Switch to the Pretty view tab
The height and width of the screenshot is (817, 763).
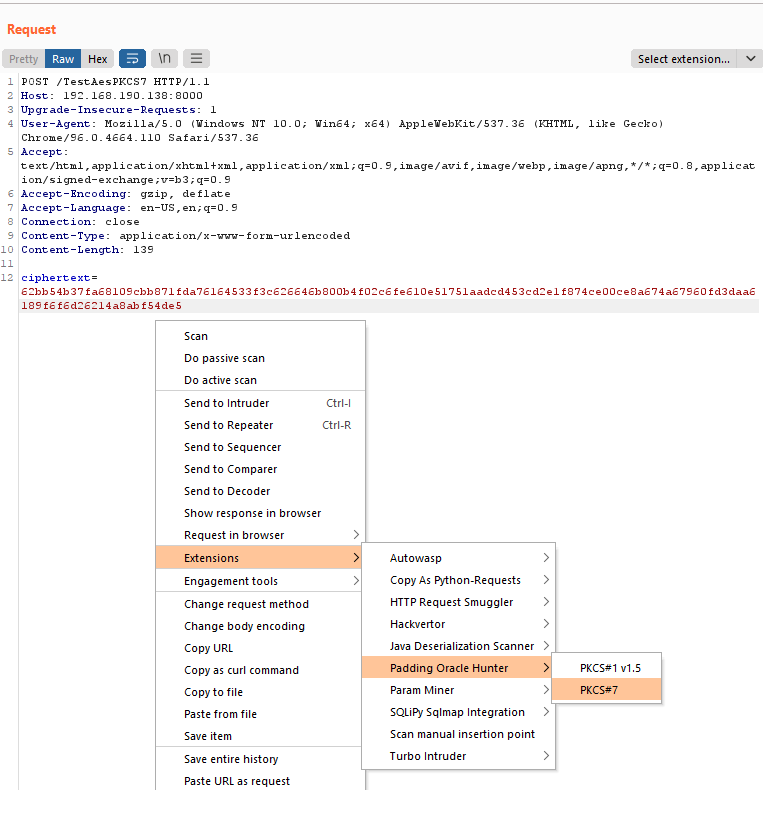pos(23,59)
